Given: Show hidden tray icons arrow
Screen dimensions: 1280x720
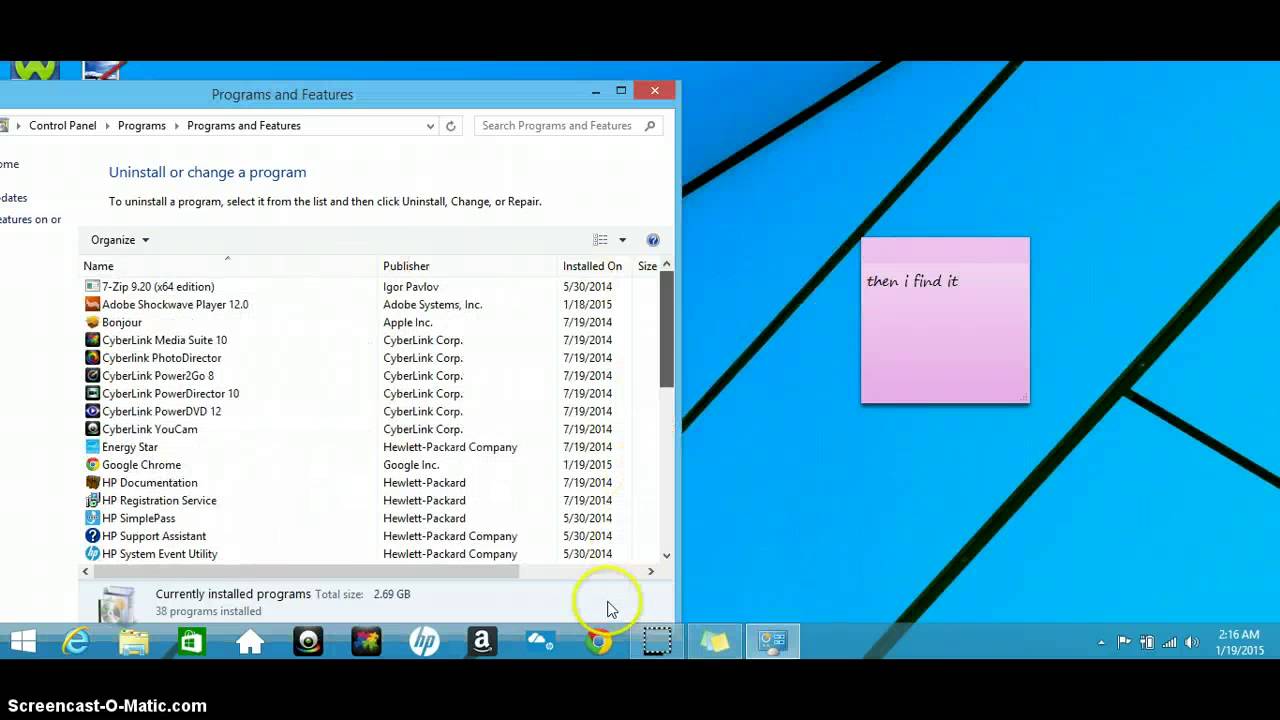Looking at the screenshot, I should click(1101, 642).
